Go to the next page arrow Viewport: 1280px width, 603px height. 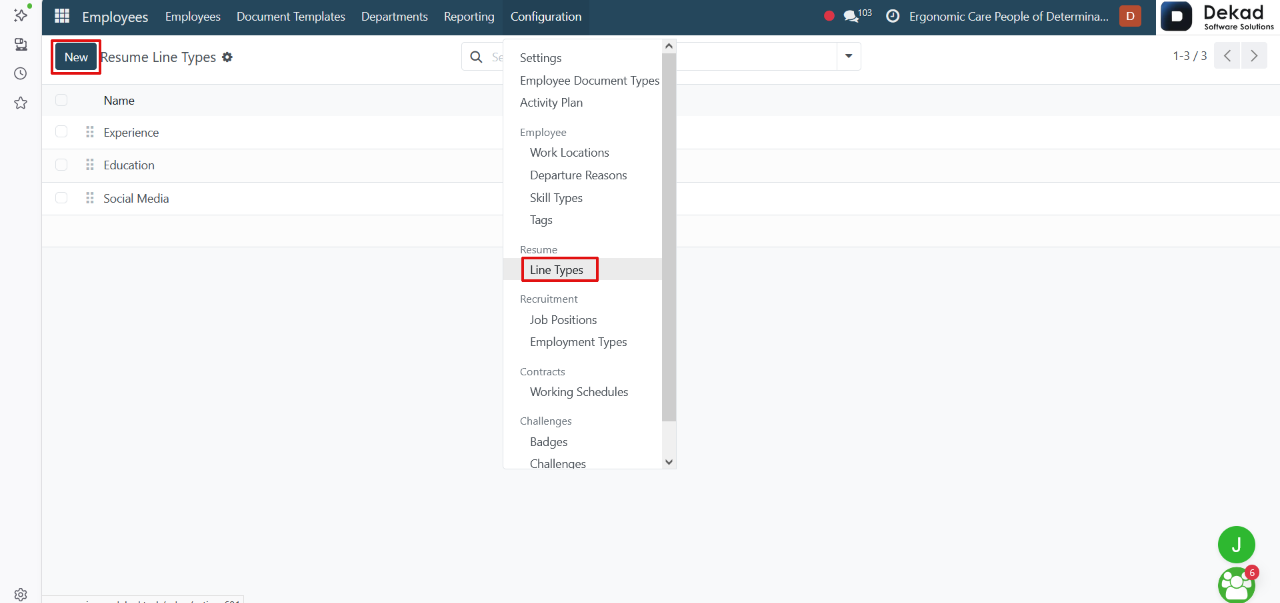1254,56
